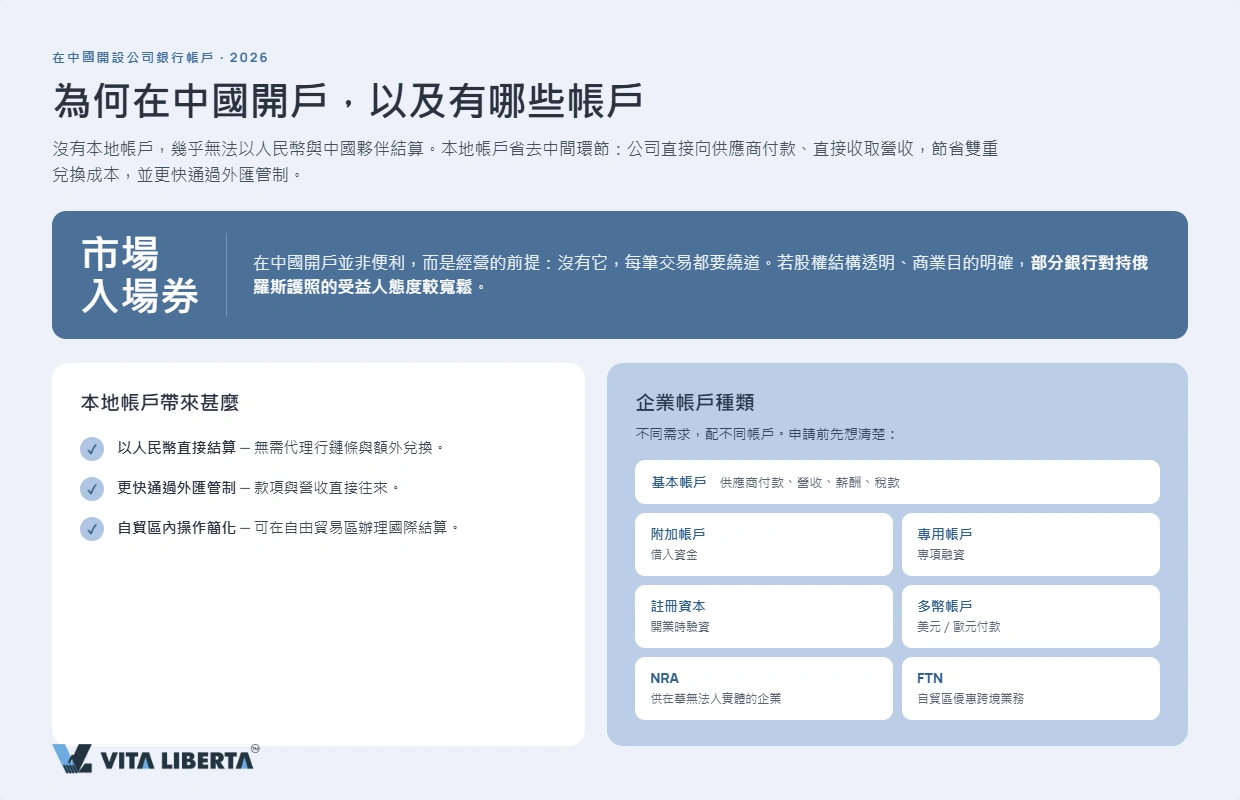The height and width of the screenshot is (800, 1240).
Task: Click the heading 企業帳戶種類
Action: tap(695, 403)
